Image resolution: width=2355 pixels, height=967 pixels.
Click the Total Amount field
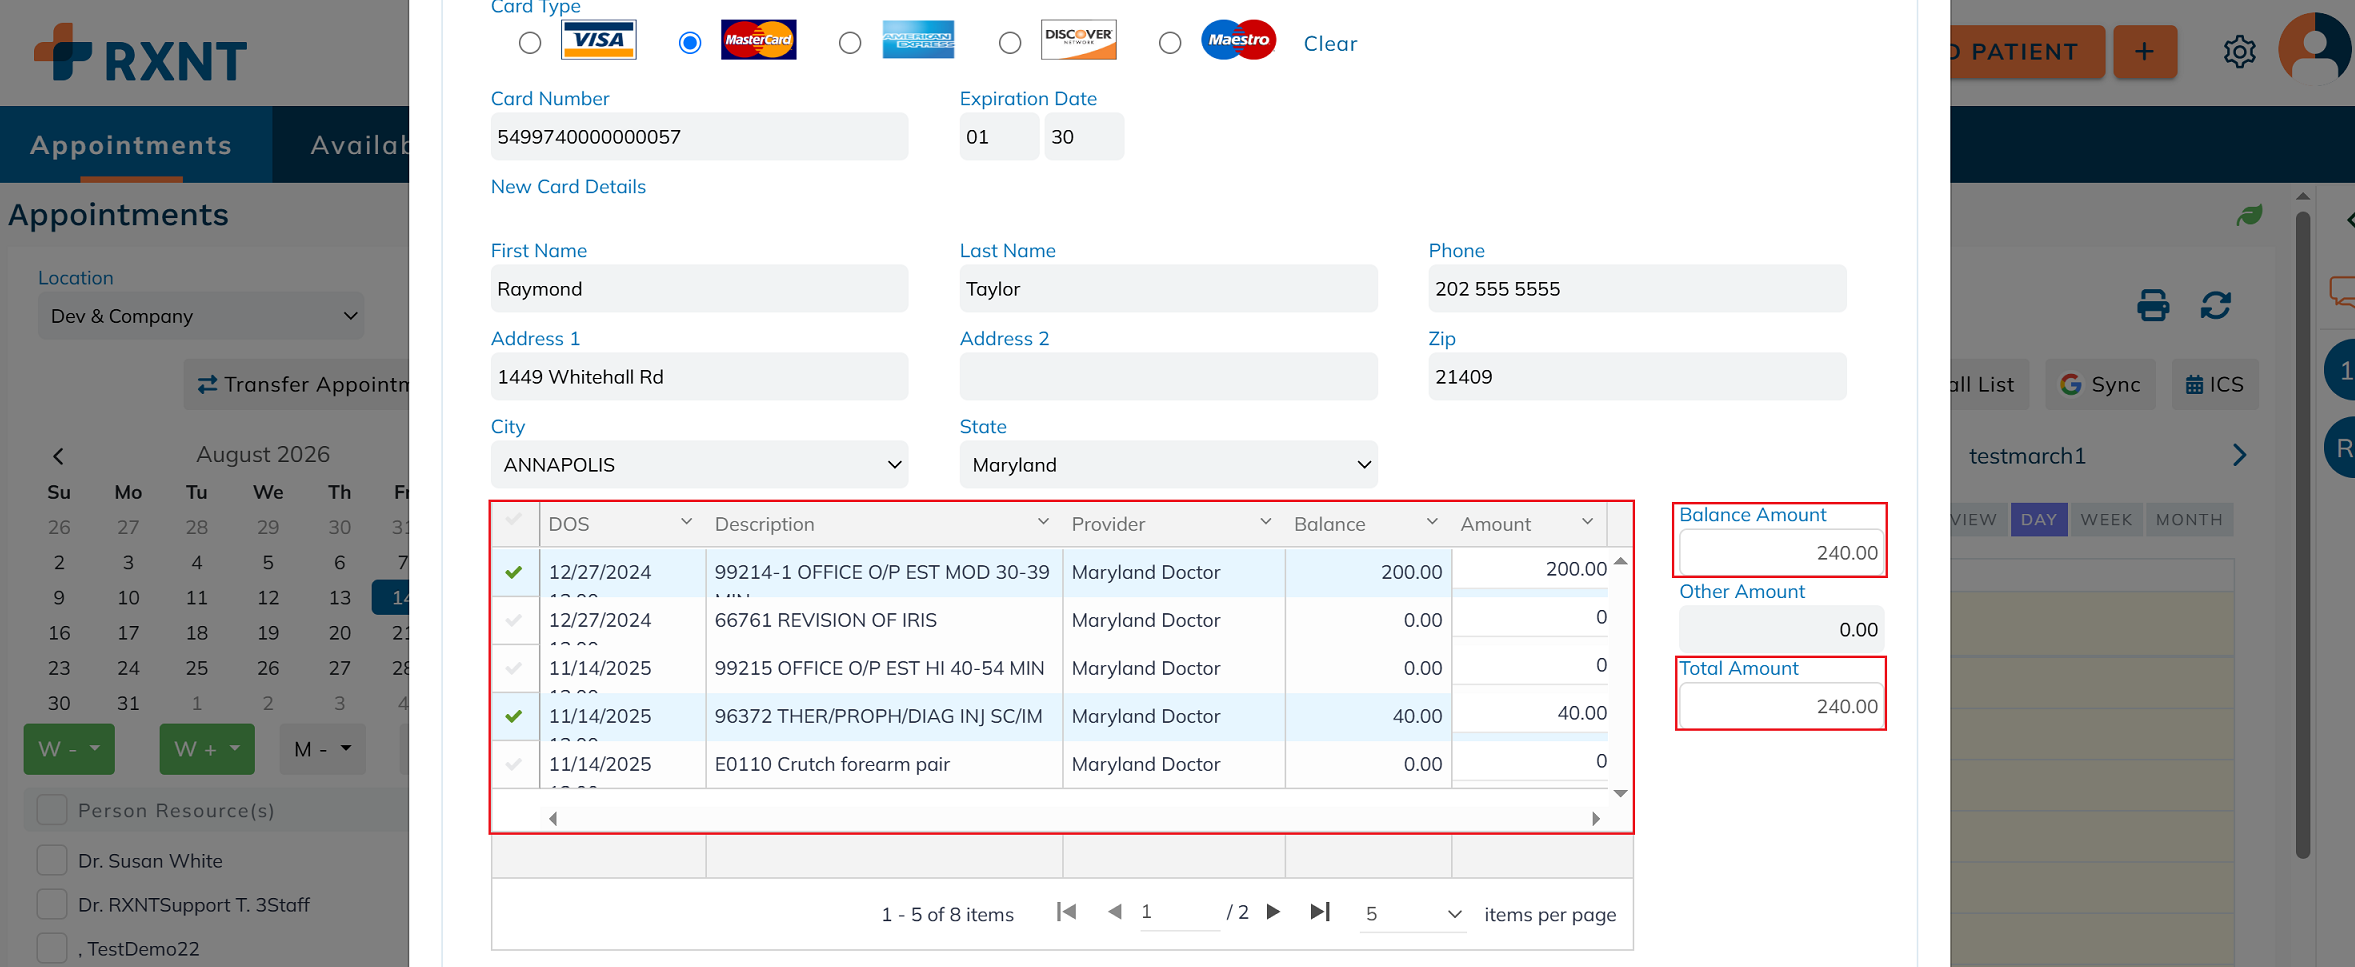click(x=1781, y=707)
